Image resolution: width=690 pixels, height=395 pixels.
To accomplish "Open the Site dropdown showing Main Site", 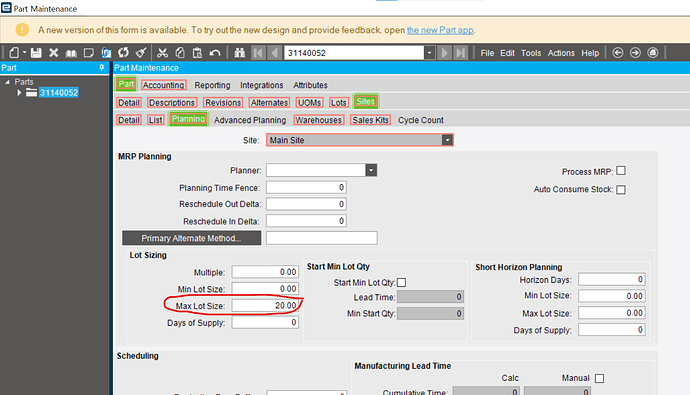I will [447, 140].
